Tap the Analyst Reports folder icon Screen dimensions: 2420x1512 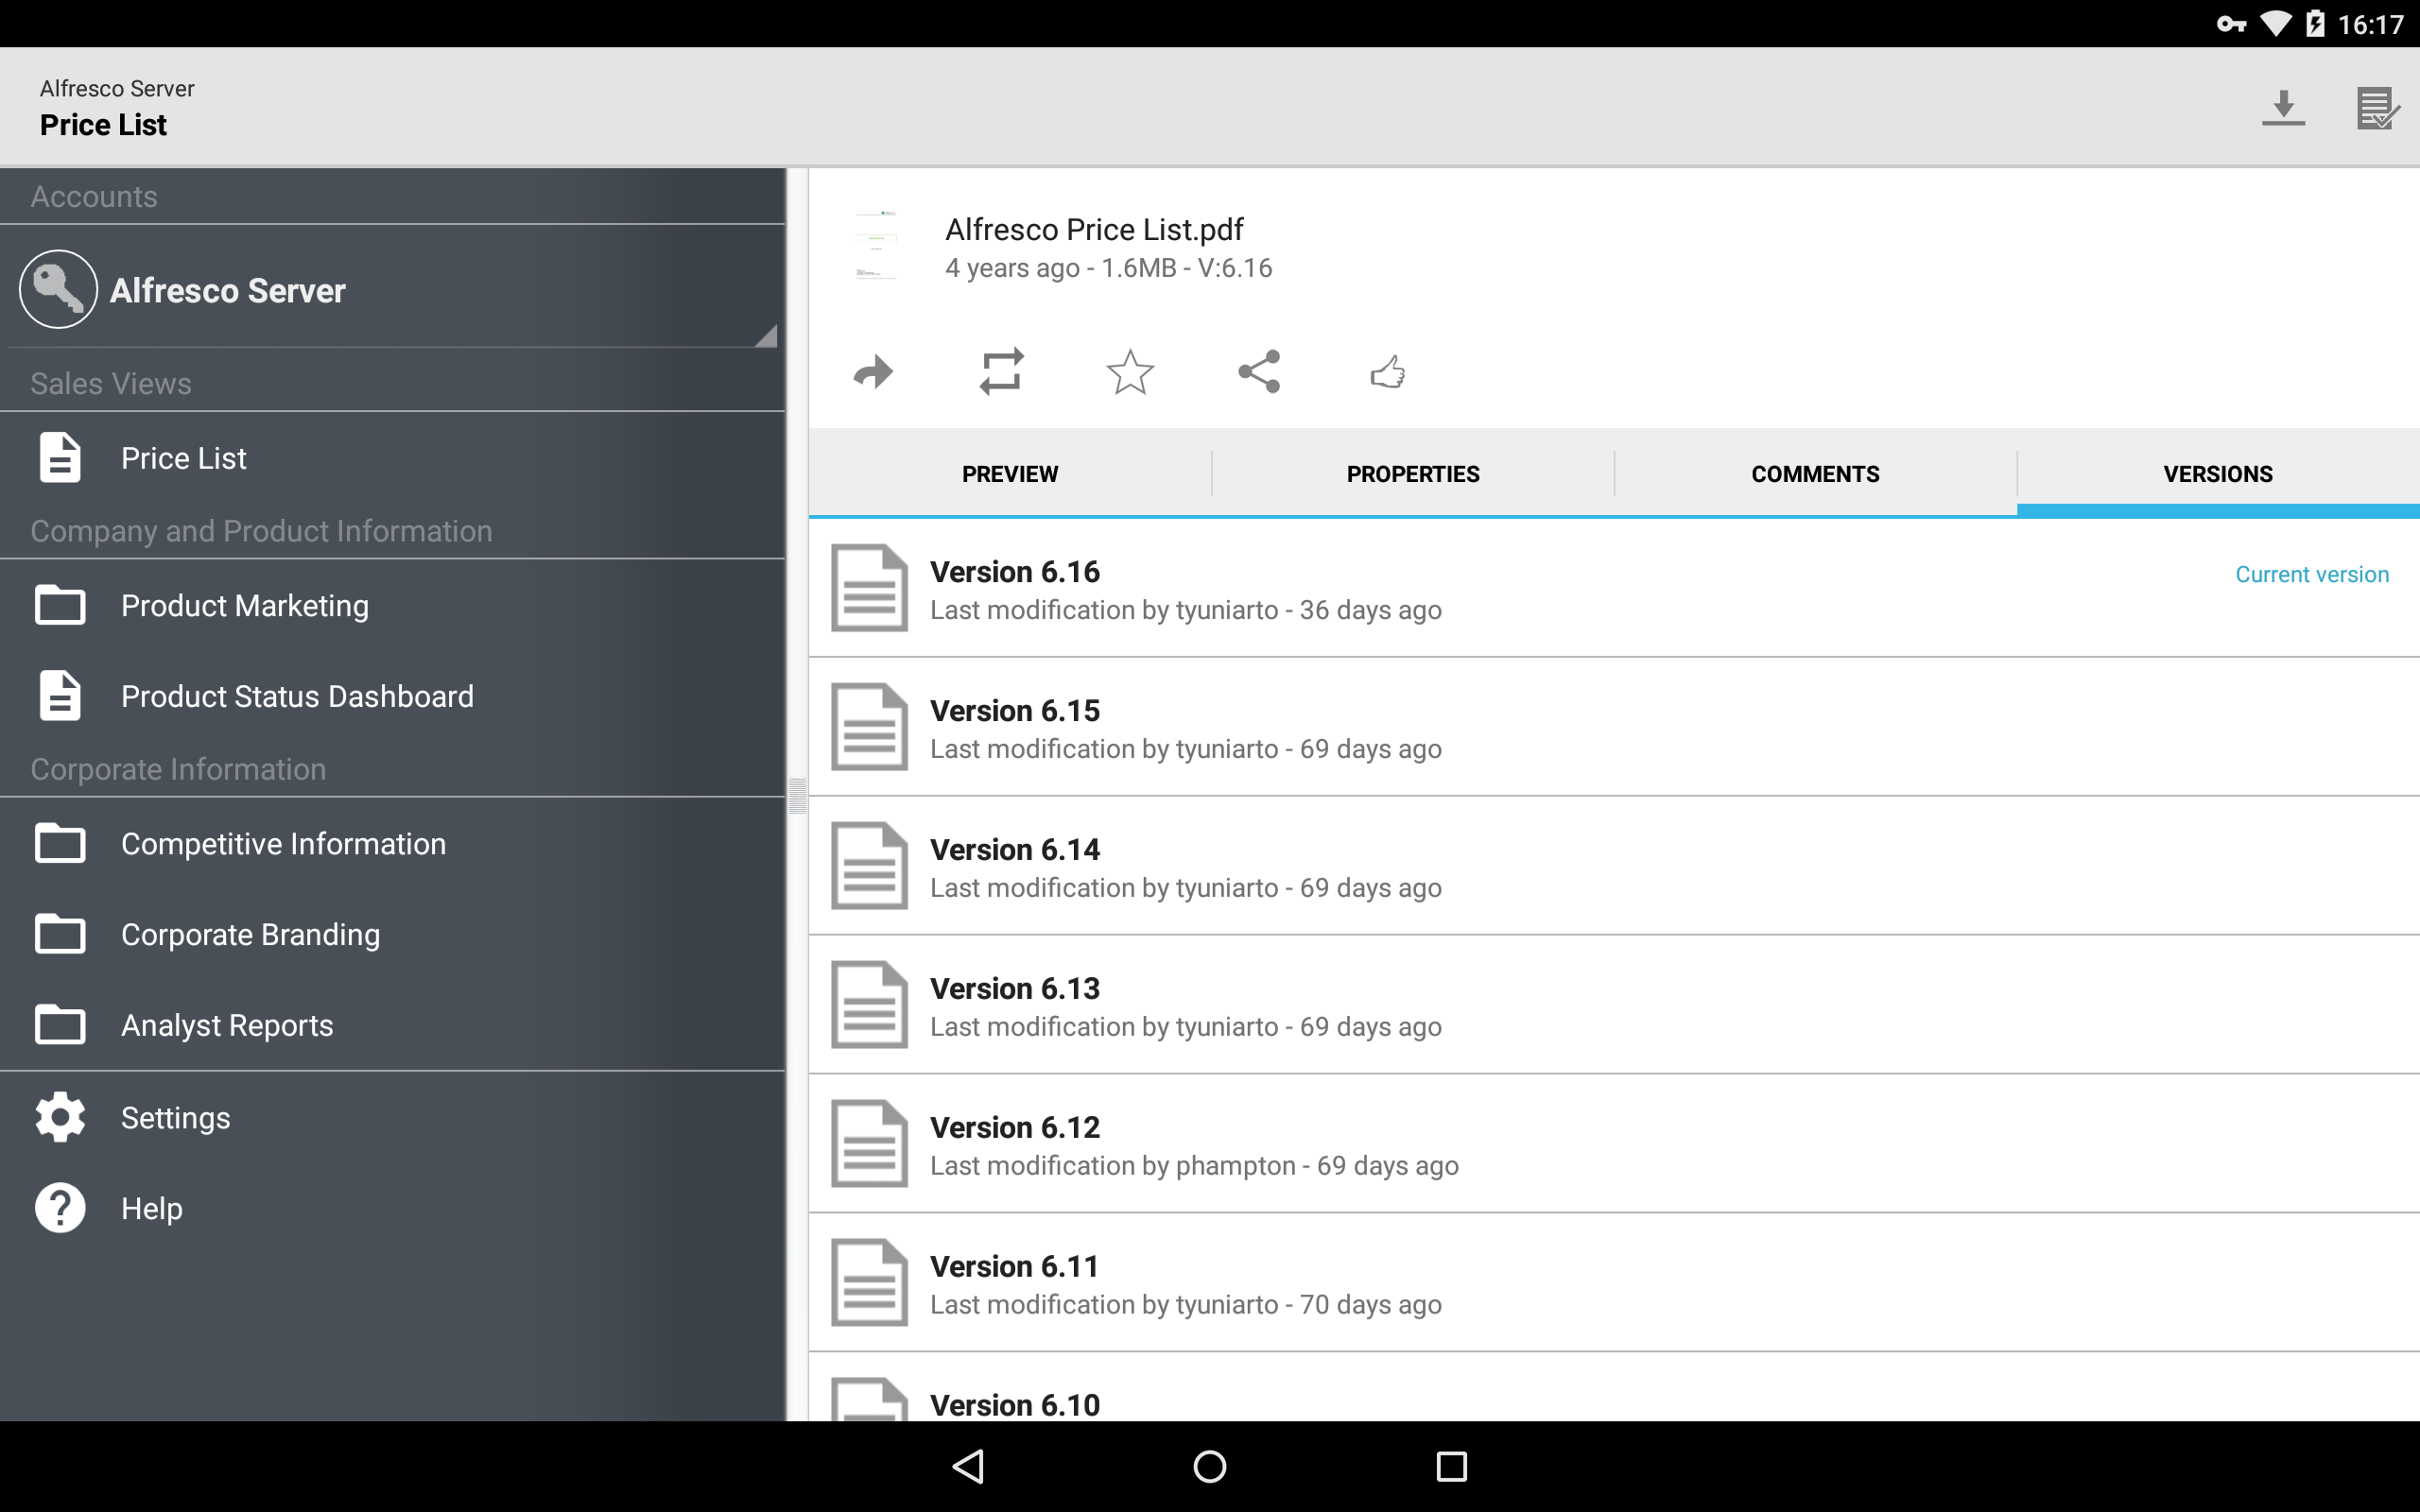pyautogui.click(x=60, y=1025)
